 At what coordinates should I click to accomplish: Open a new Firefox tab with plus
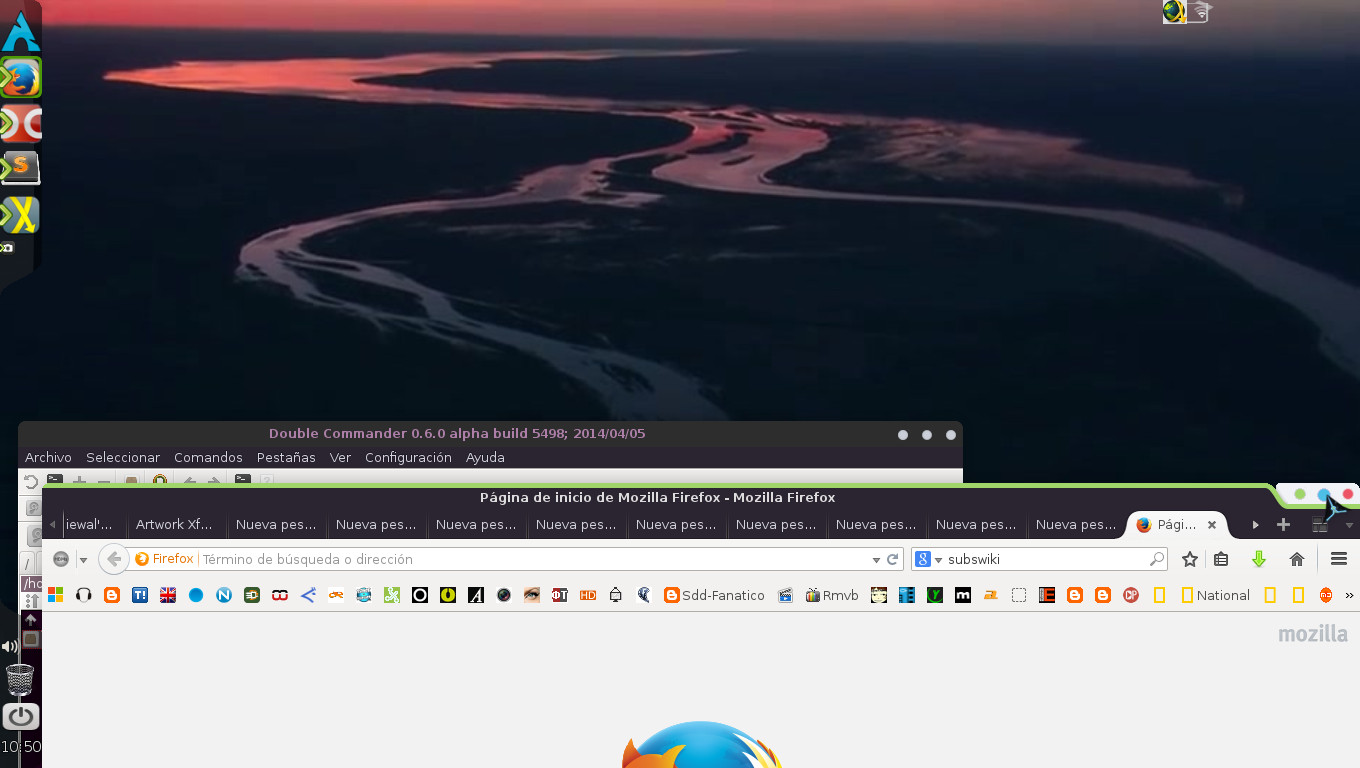(1284, 524)
